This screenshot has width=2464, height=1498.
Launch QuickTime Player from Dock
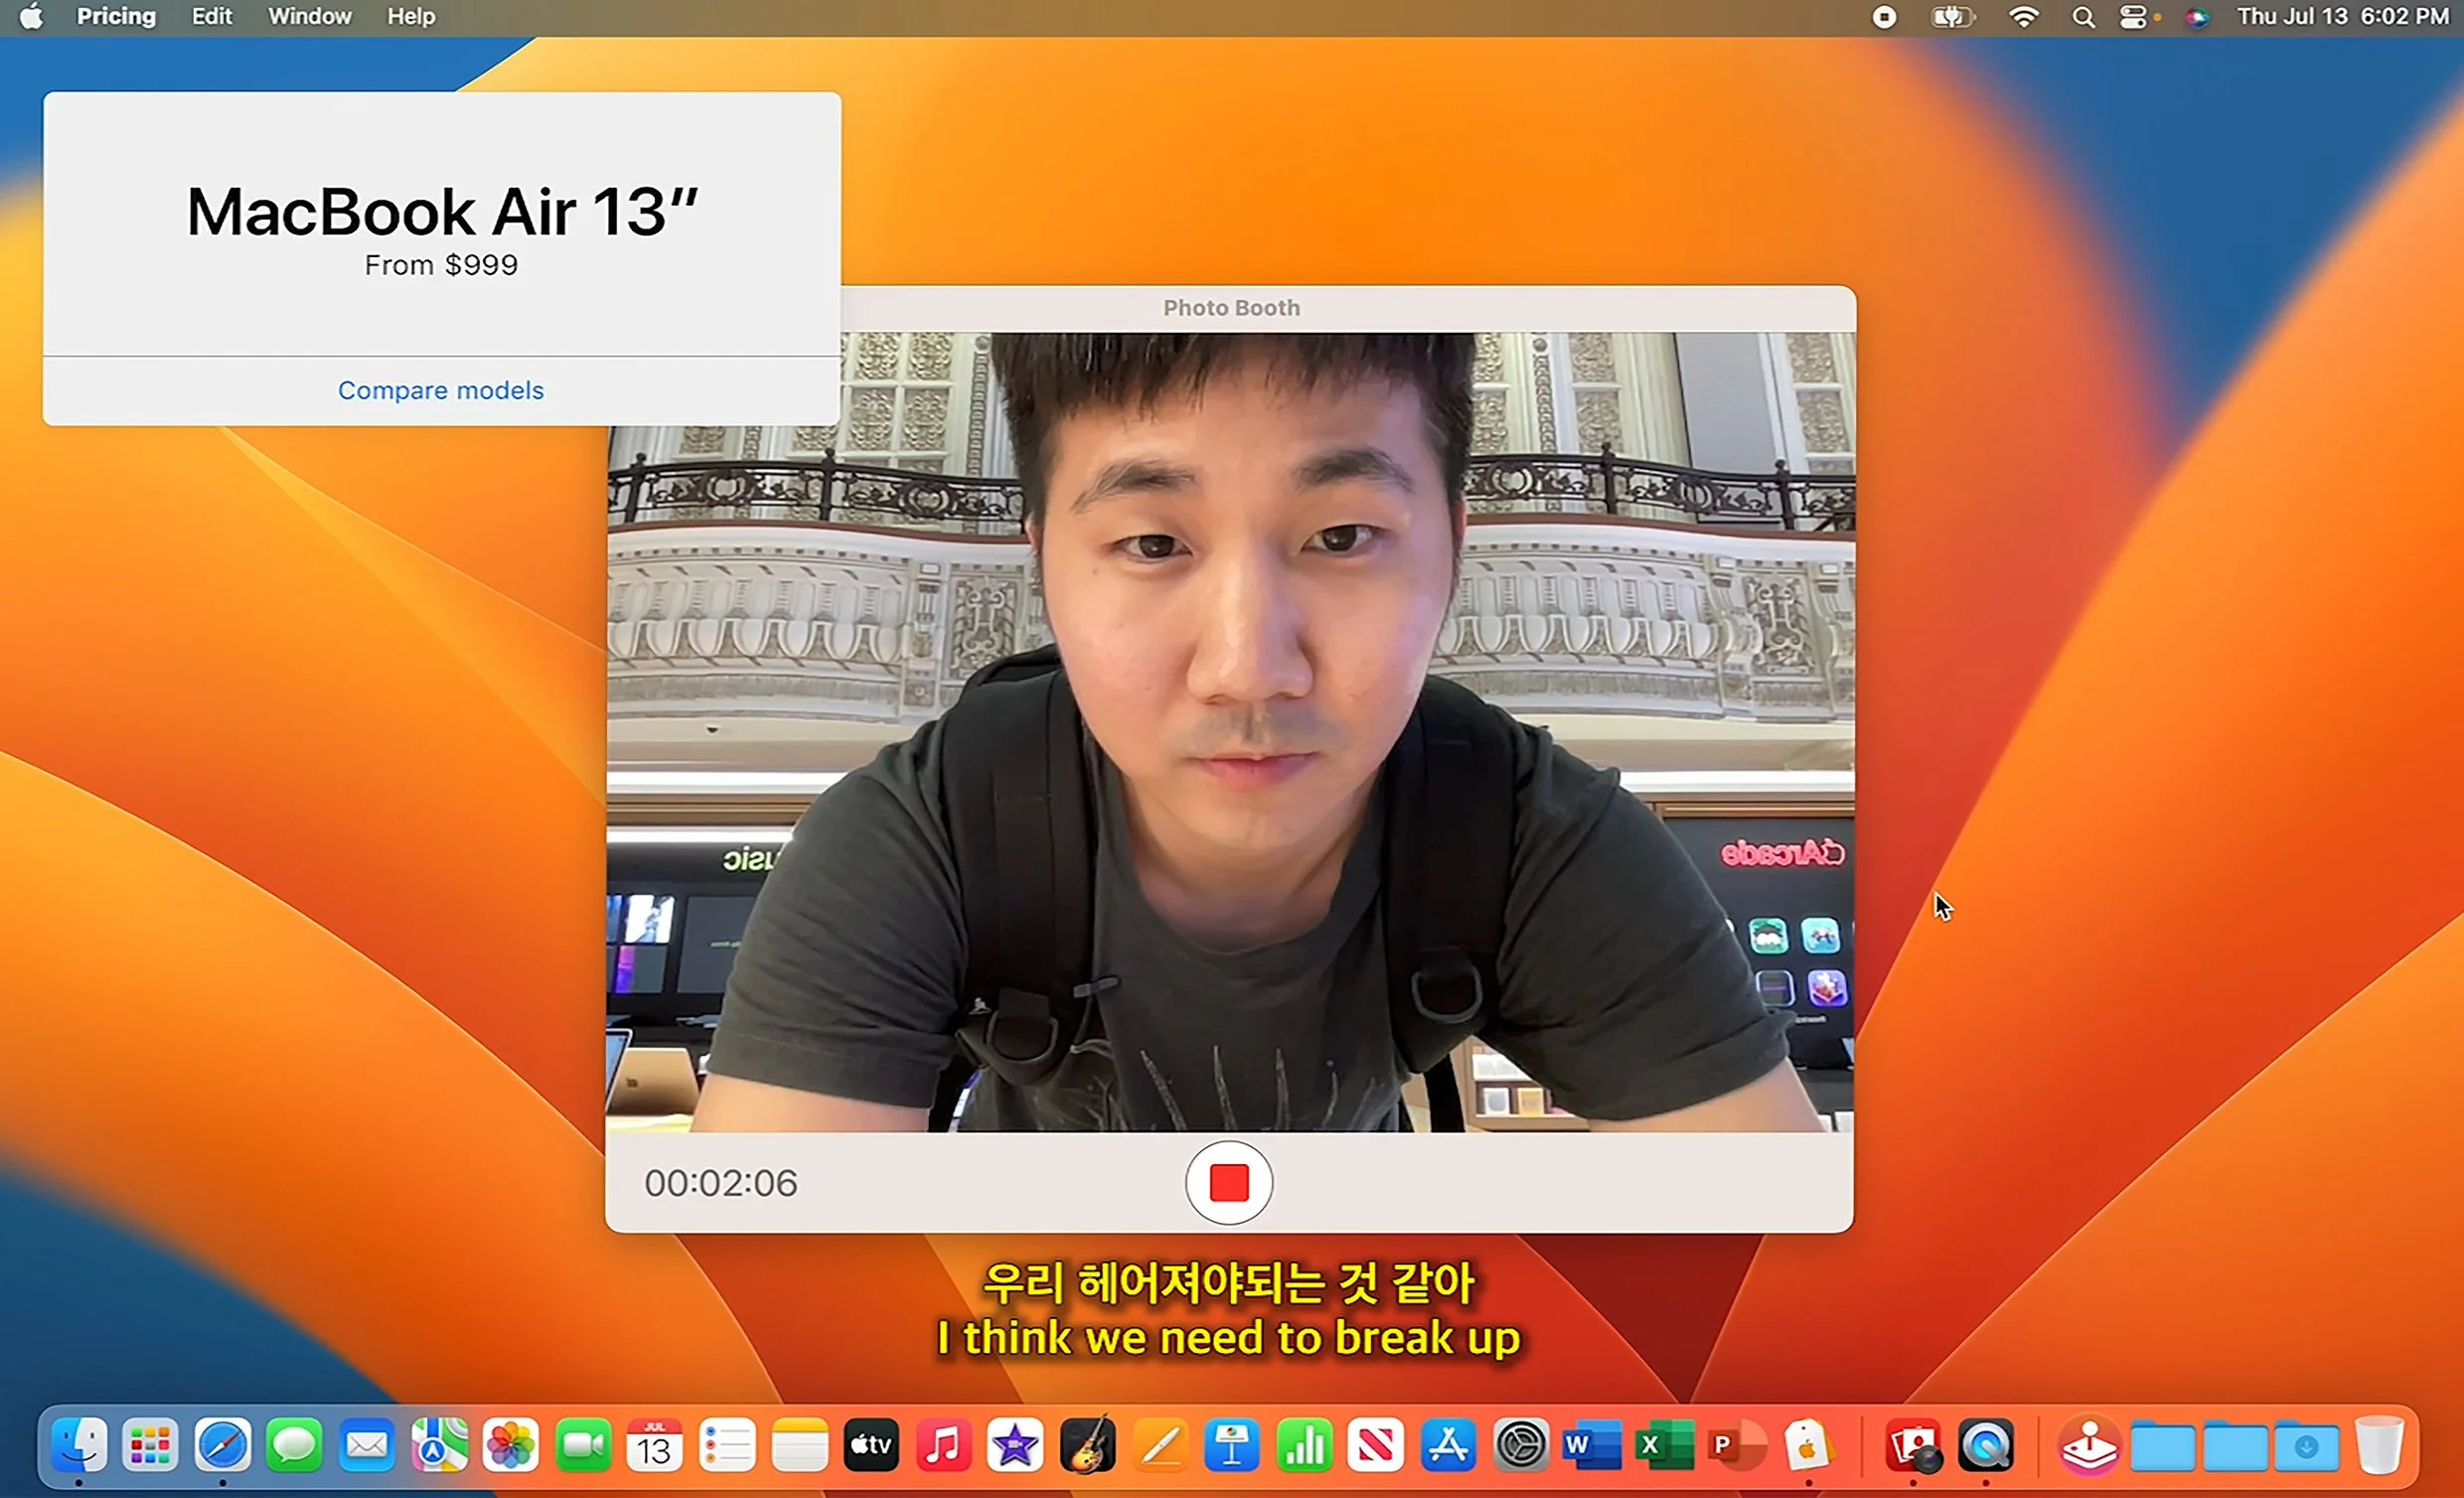(1985, 1445)
